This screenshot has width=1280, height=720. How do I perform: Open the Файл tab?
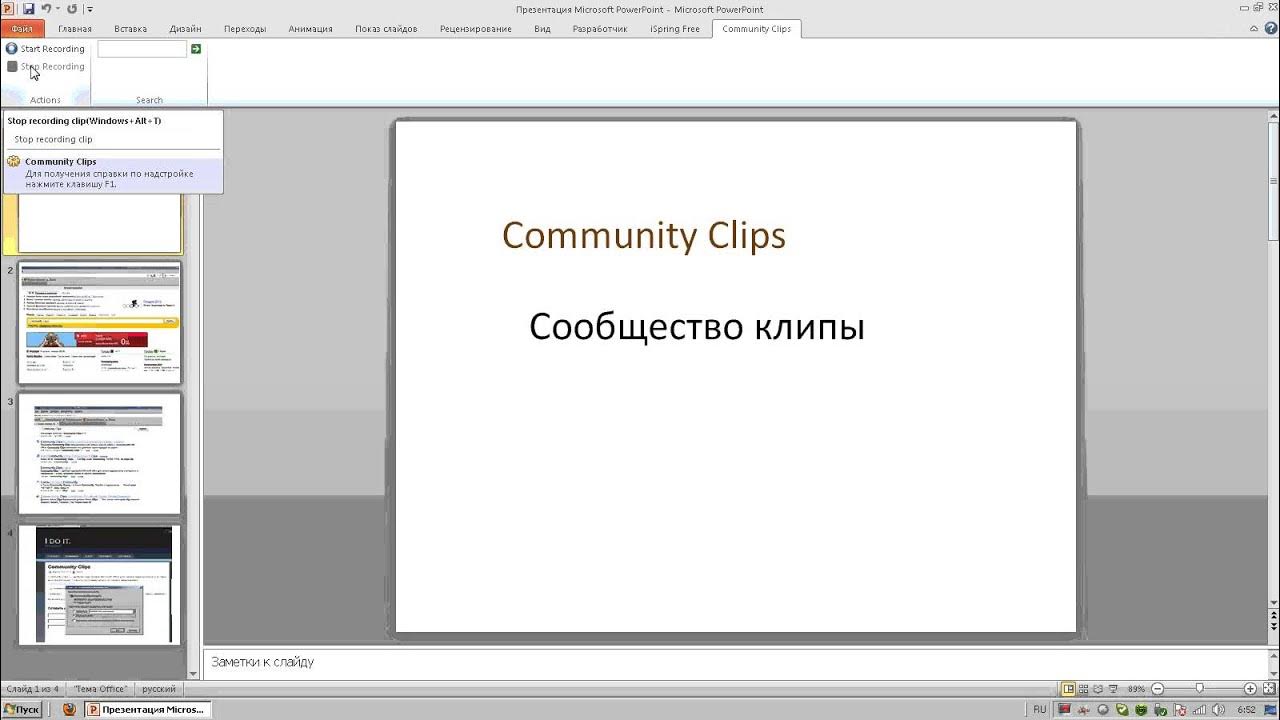[22, 29]
